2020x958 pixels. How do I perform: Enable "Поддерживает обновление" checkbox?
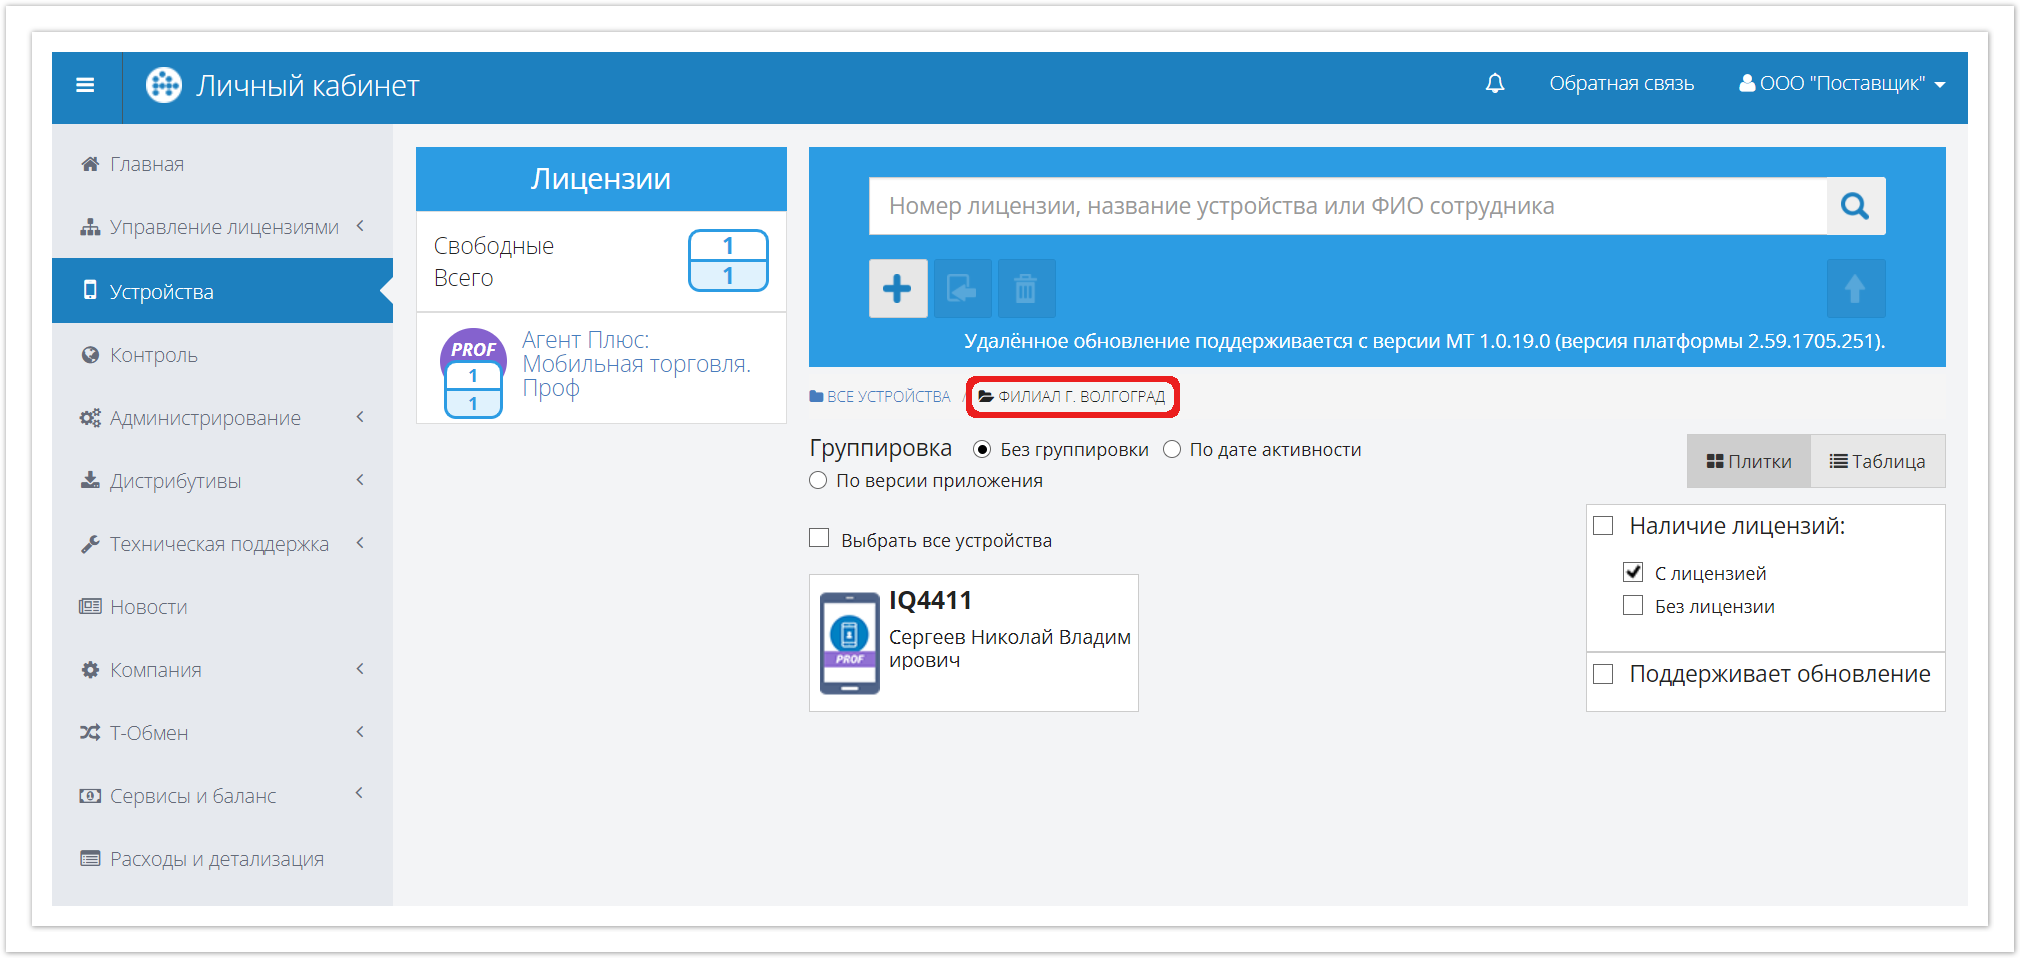coord(1603,674)
